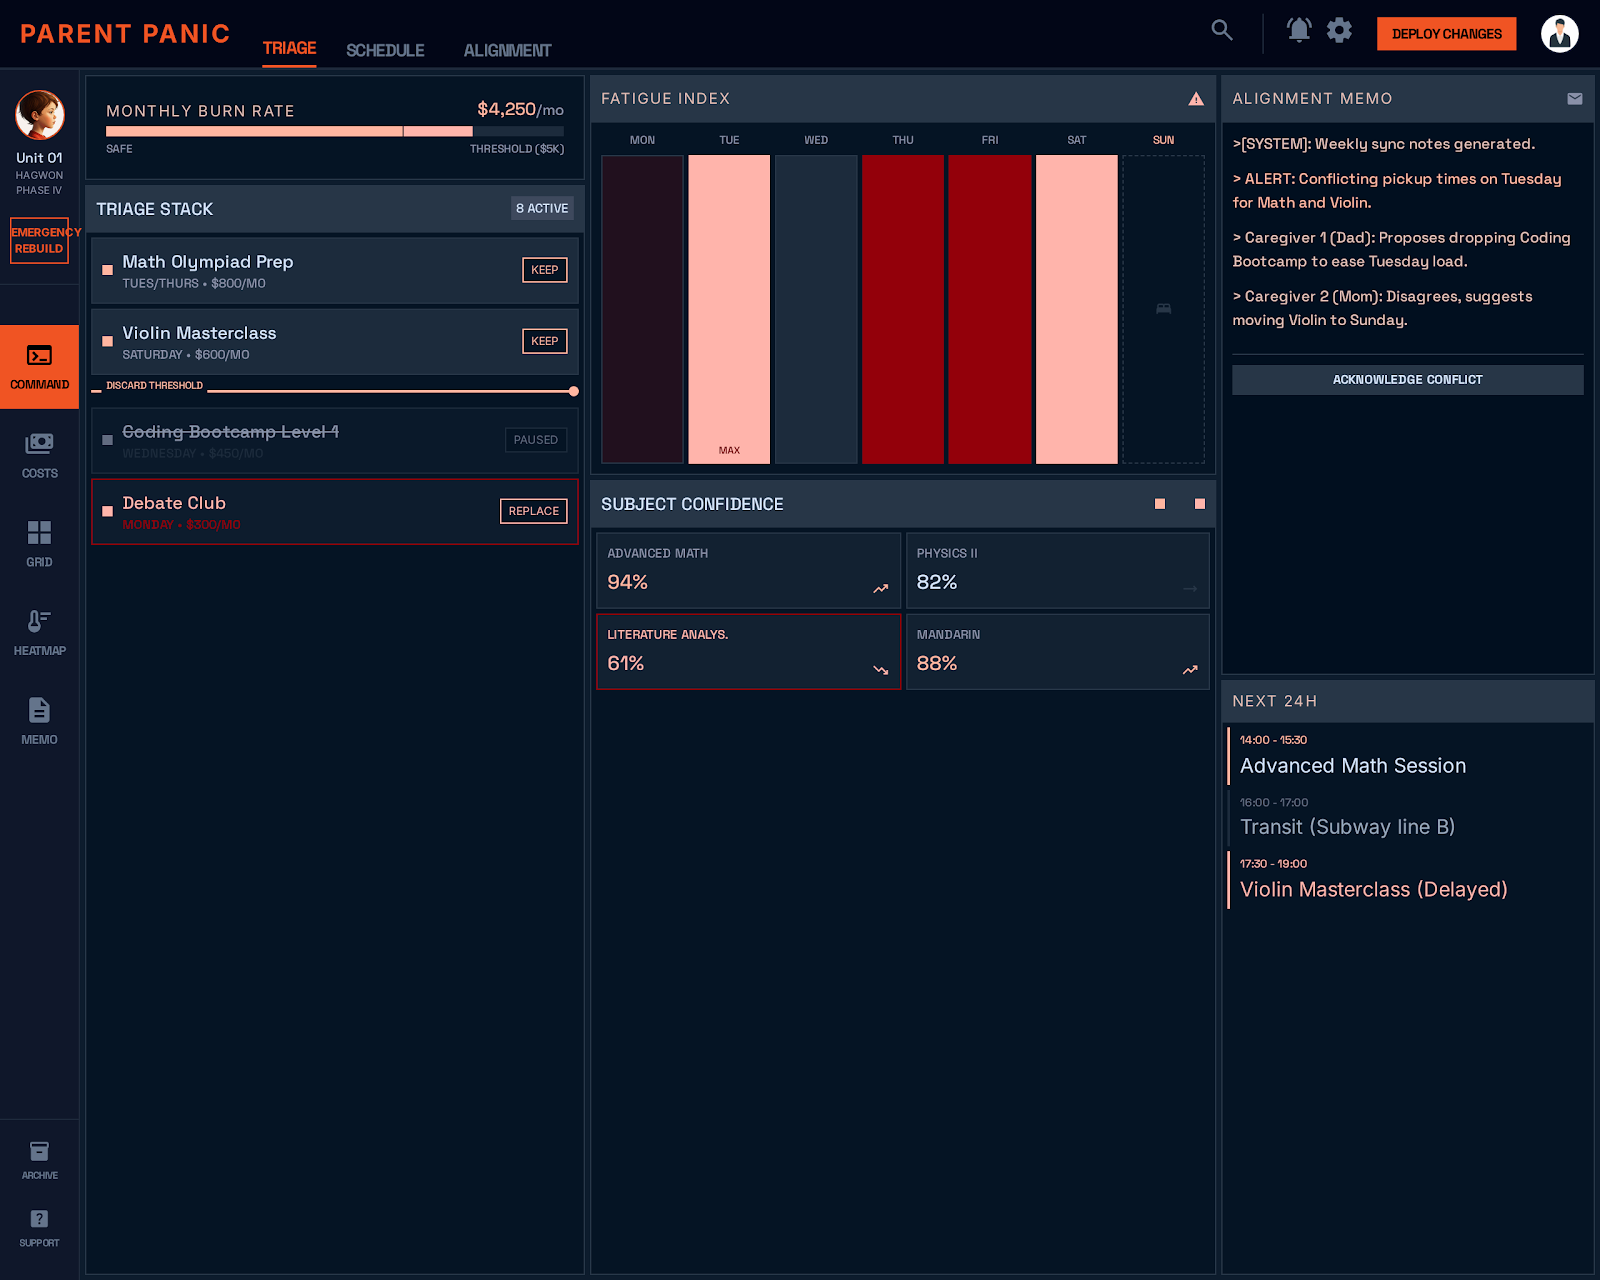Toggle the Debate Club checkbox

click(x=108, y=511)
